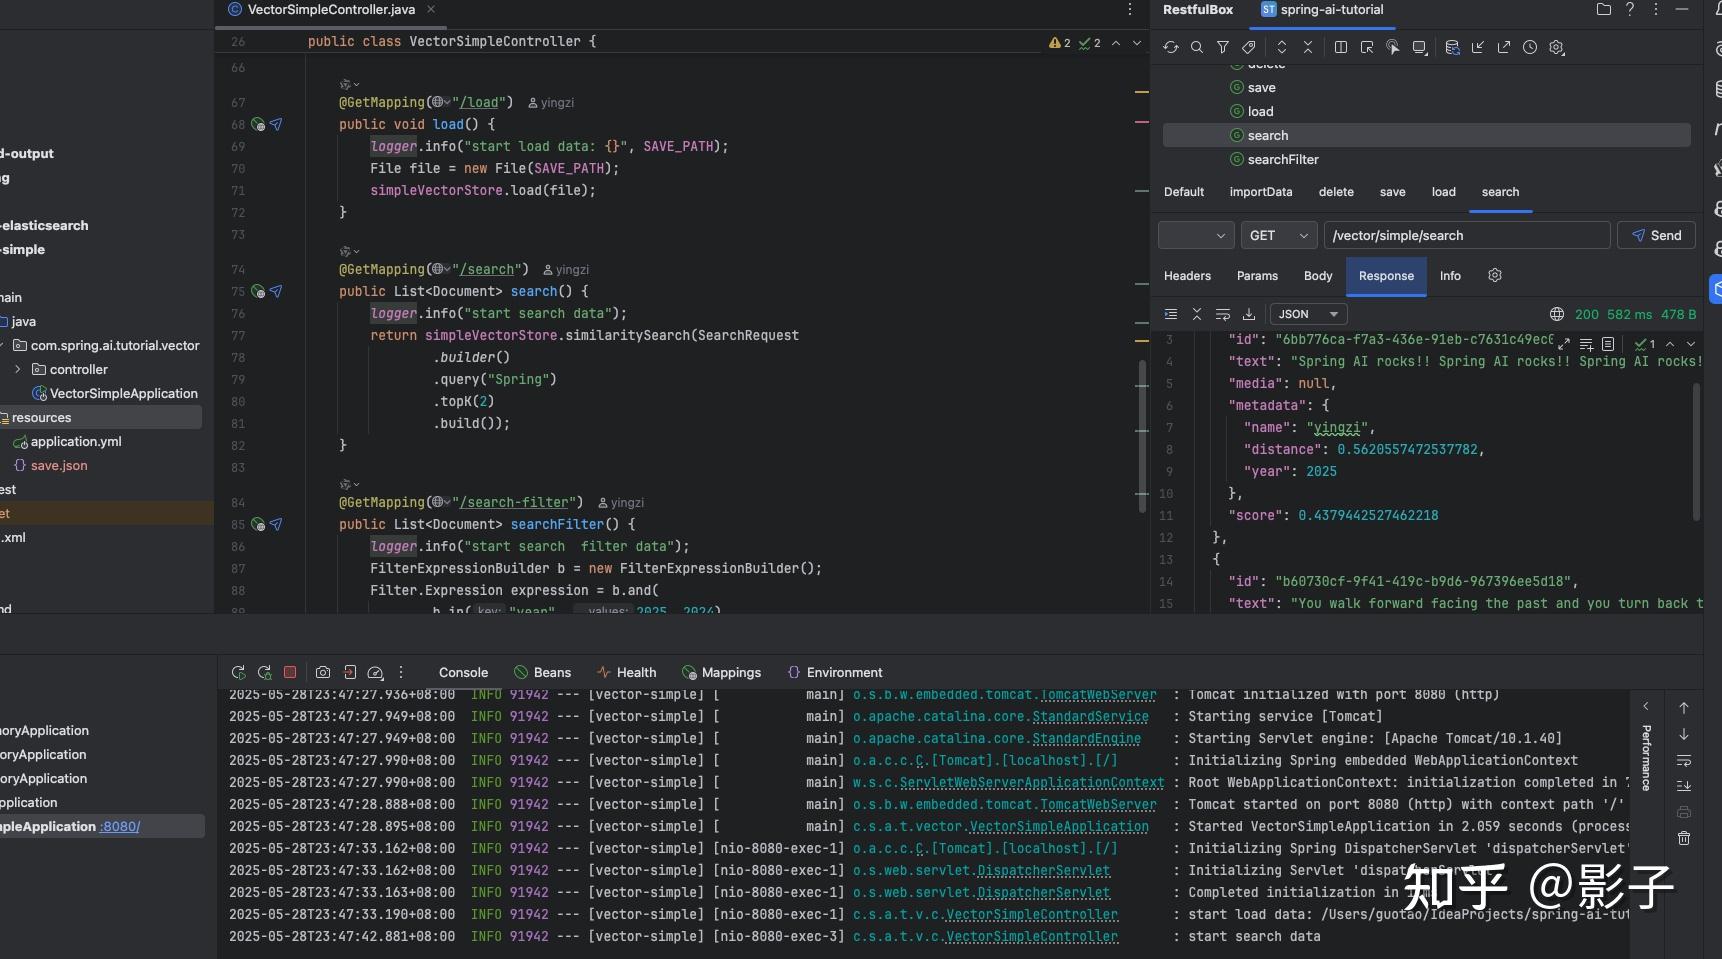Open the GET method dropdown
The width and height of the screenshot is (1722, 959).
1278,236
